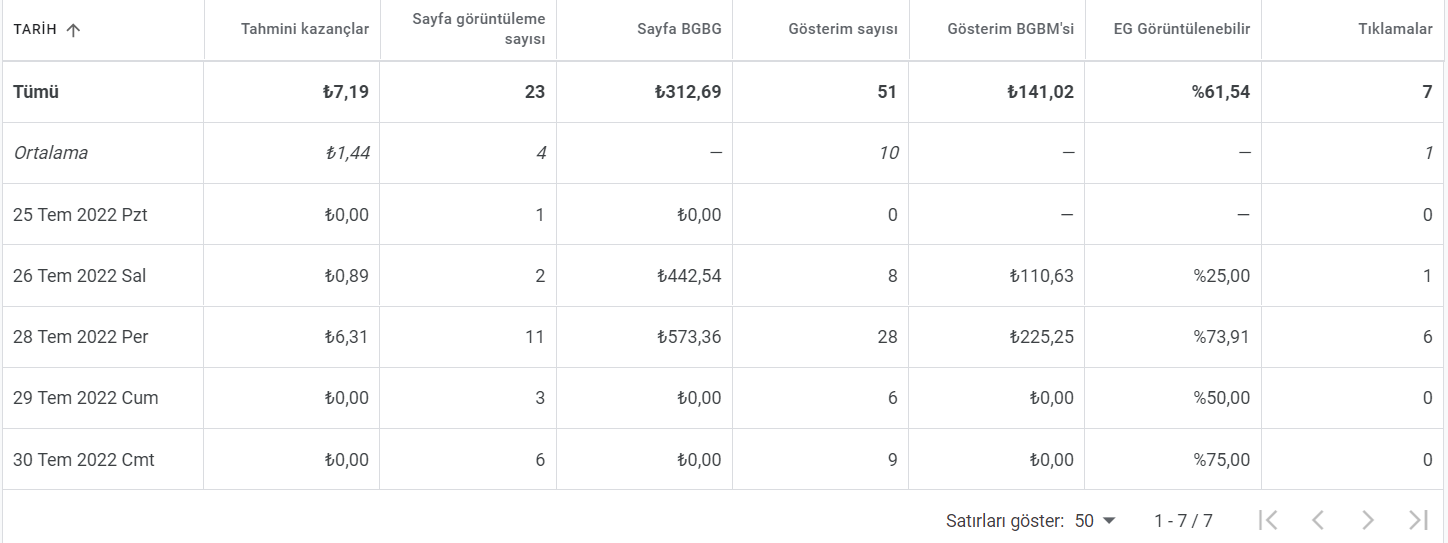Screen dimensions: 1448x543
Task: Select the 26 Tem 2022 Sal row
Action: pos(724,276)
